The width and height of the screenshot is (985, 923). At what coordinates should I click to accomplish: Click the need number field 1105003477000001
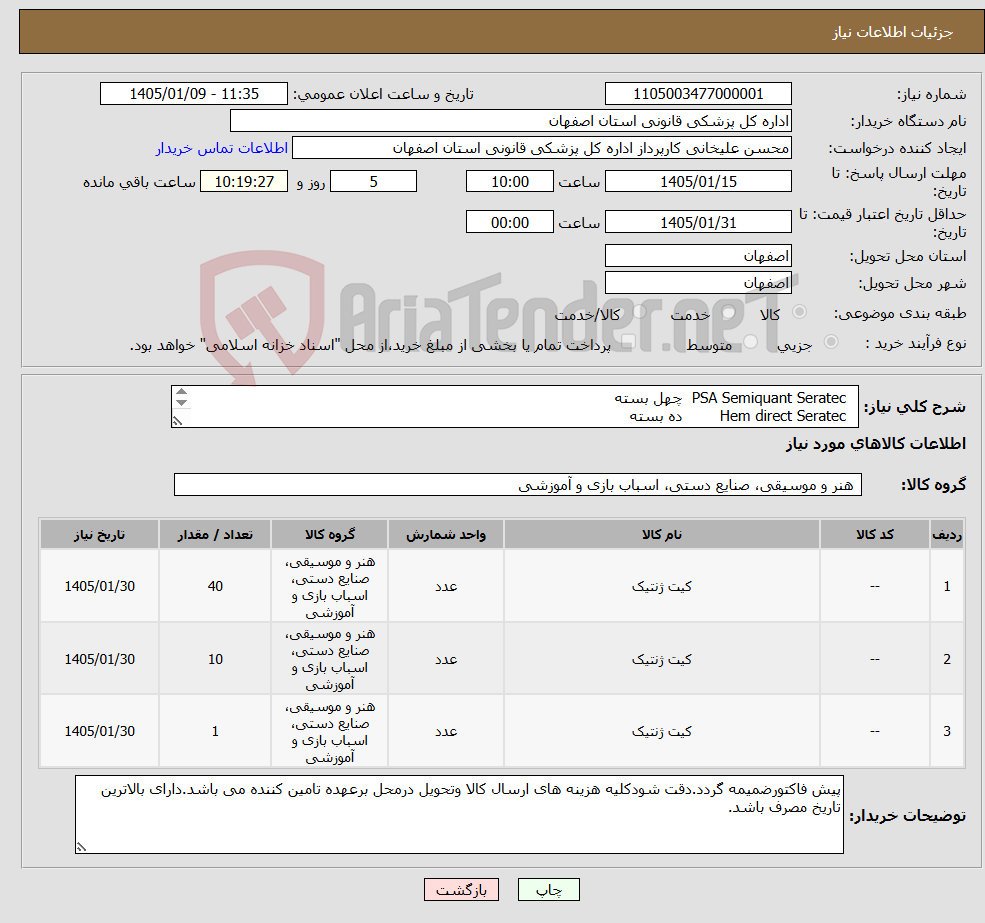[x=698, y=94]
